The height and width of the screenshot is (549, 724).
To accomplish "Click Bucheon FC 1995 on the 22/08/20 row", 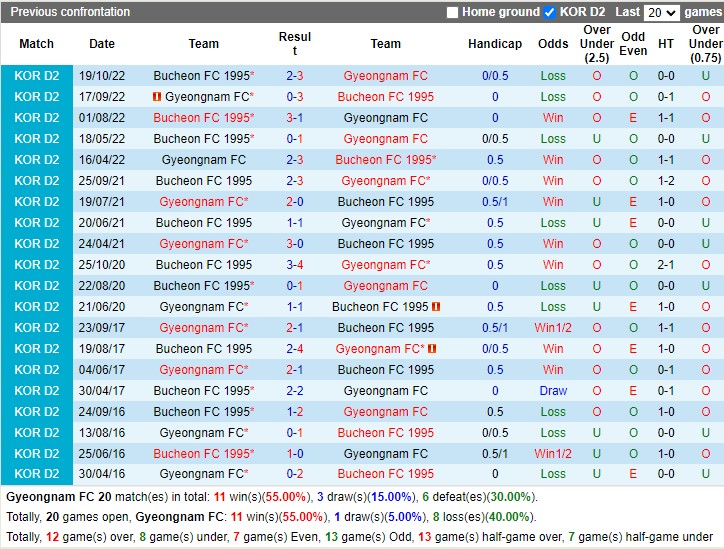I will 204,286.
